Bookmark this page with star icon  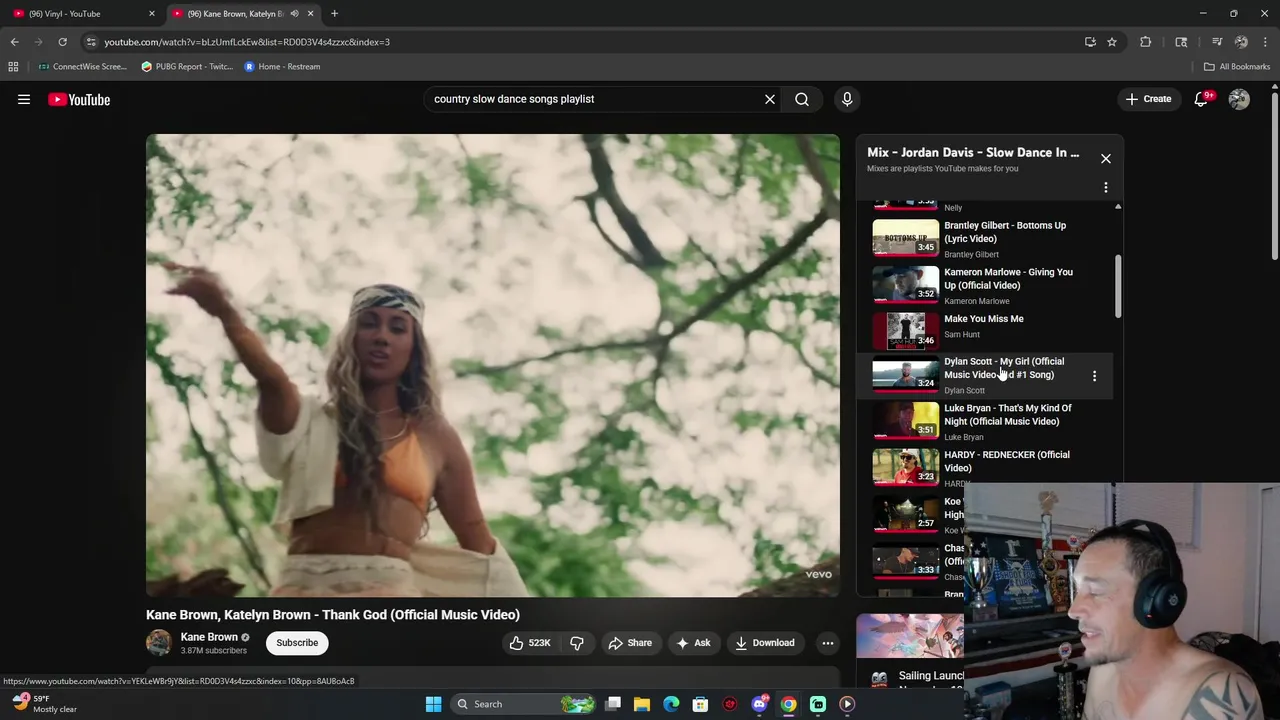(x=1112, y=42)
